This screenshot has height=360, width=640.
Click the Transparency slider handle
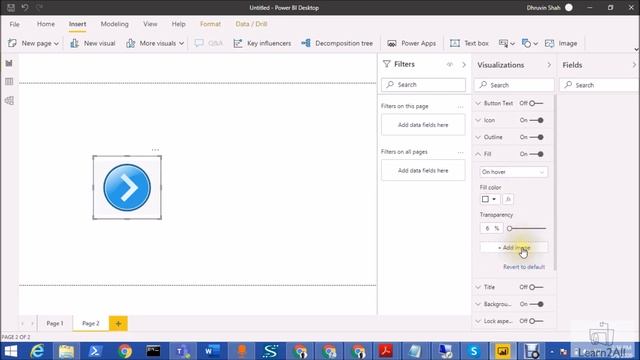coord(509,229)
